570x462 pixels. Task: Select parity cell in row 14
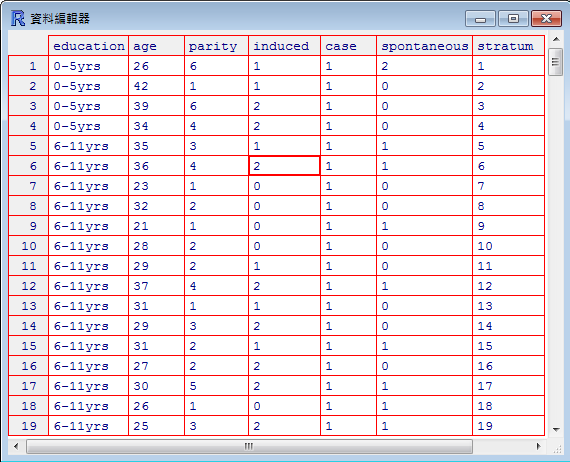(x=216, y=326)
